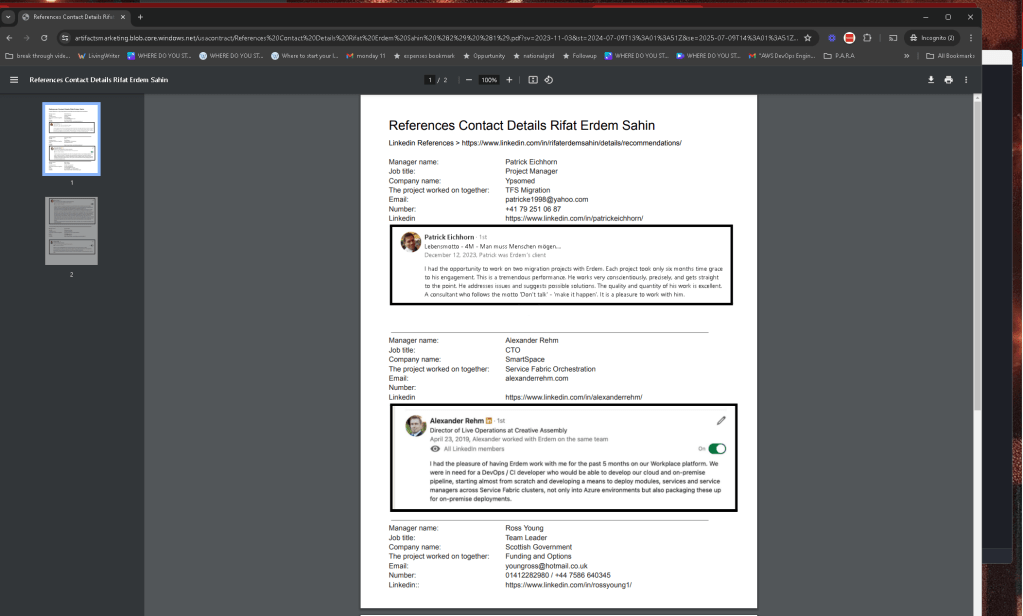Open PDF viewer more actions menu
The width and height of the screenshot is (1023, 616).
coord(966,80)
